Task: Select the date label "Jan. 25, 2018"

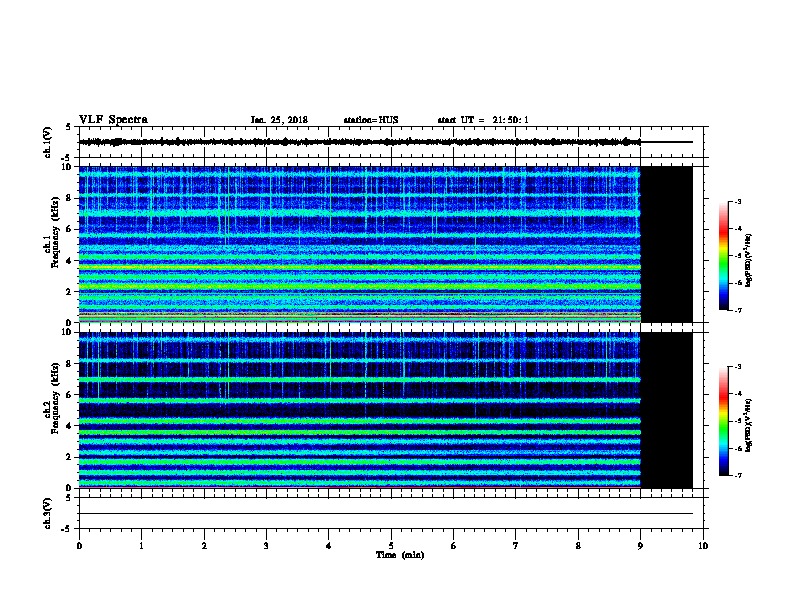Action: 279,120
